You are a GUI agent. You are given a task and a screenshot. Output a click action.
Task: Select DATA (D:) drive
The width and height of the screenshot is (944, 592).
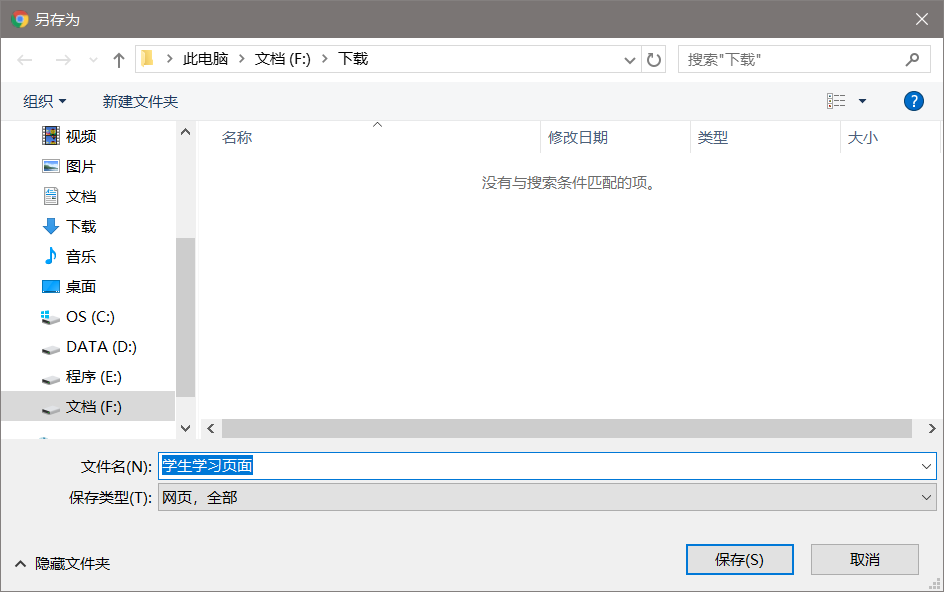pyautogui.click(x=101, y=347)
